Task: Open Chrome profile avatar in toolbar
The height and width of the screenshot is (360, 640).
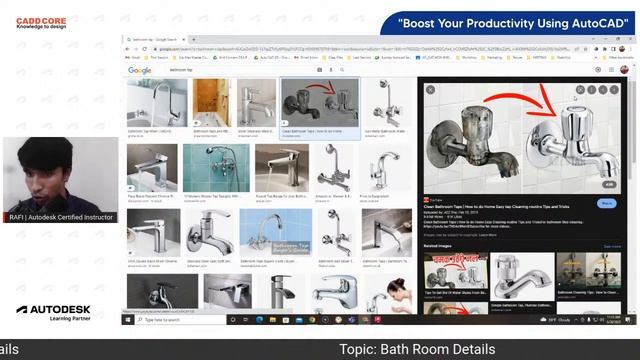Action: click(622, 49)
